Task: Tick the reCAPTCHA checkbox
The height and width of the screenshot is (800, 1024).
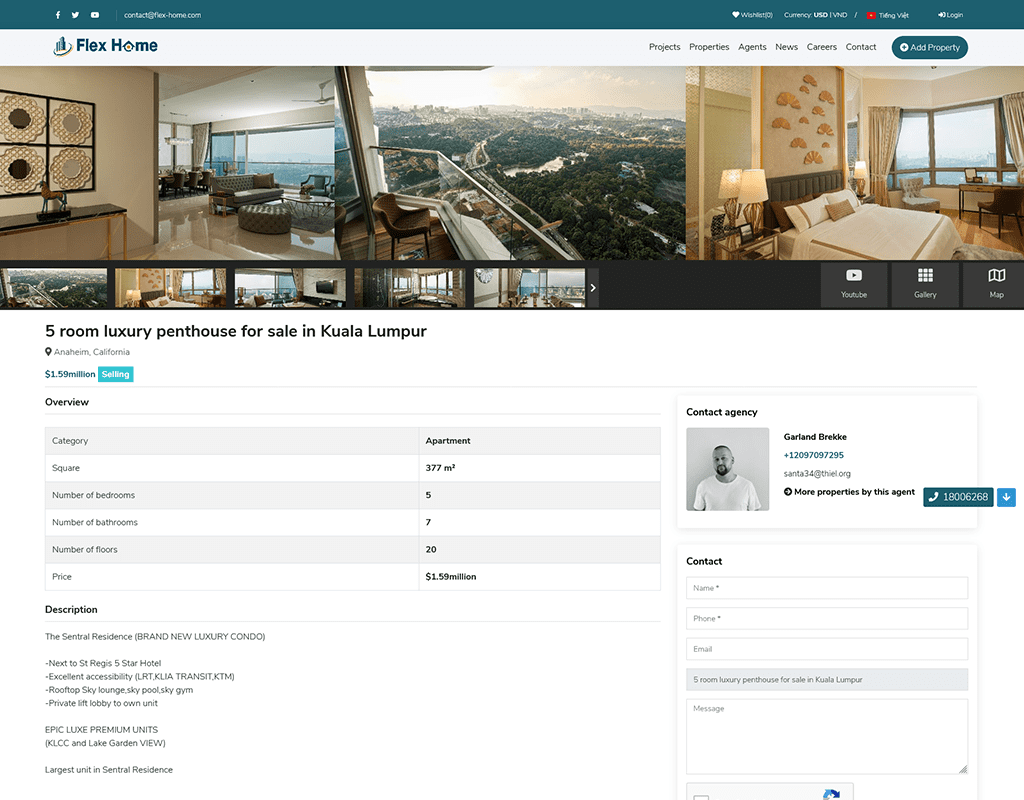Action: (x=701, y=797)
